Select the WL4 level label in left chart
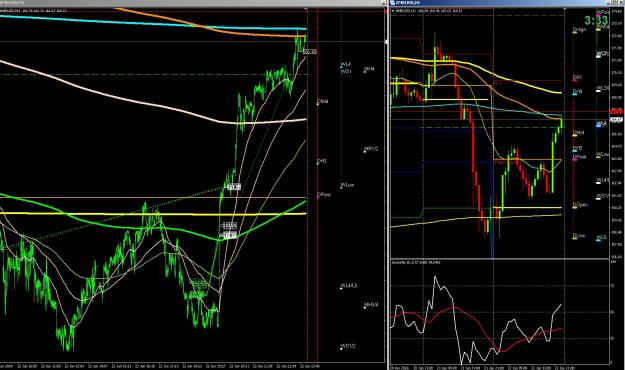The image size is (625, 370). (346, 64)
